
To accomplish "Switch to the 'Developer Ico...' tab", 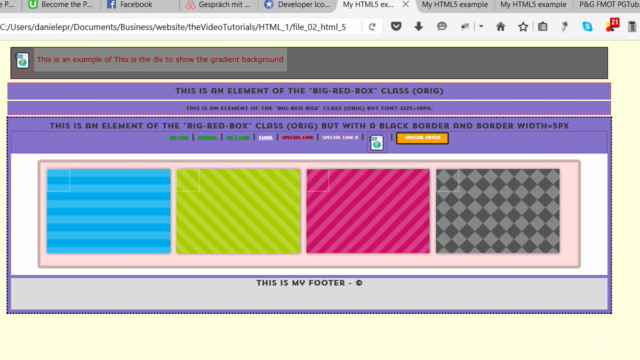I will [297, 5].
